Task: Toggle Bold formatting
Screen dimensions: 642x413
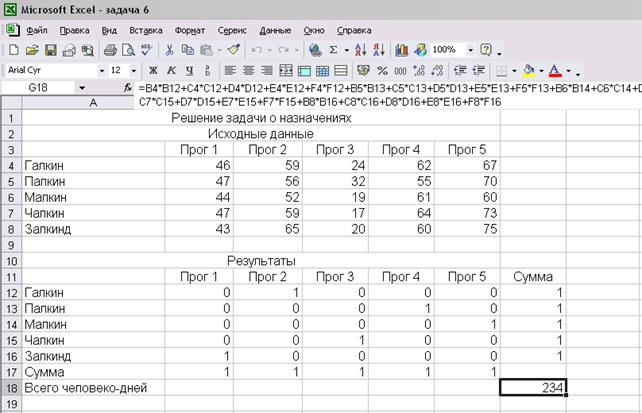Action: pos(154,71)
